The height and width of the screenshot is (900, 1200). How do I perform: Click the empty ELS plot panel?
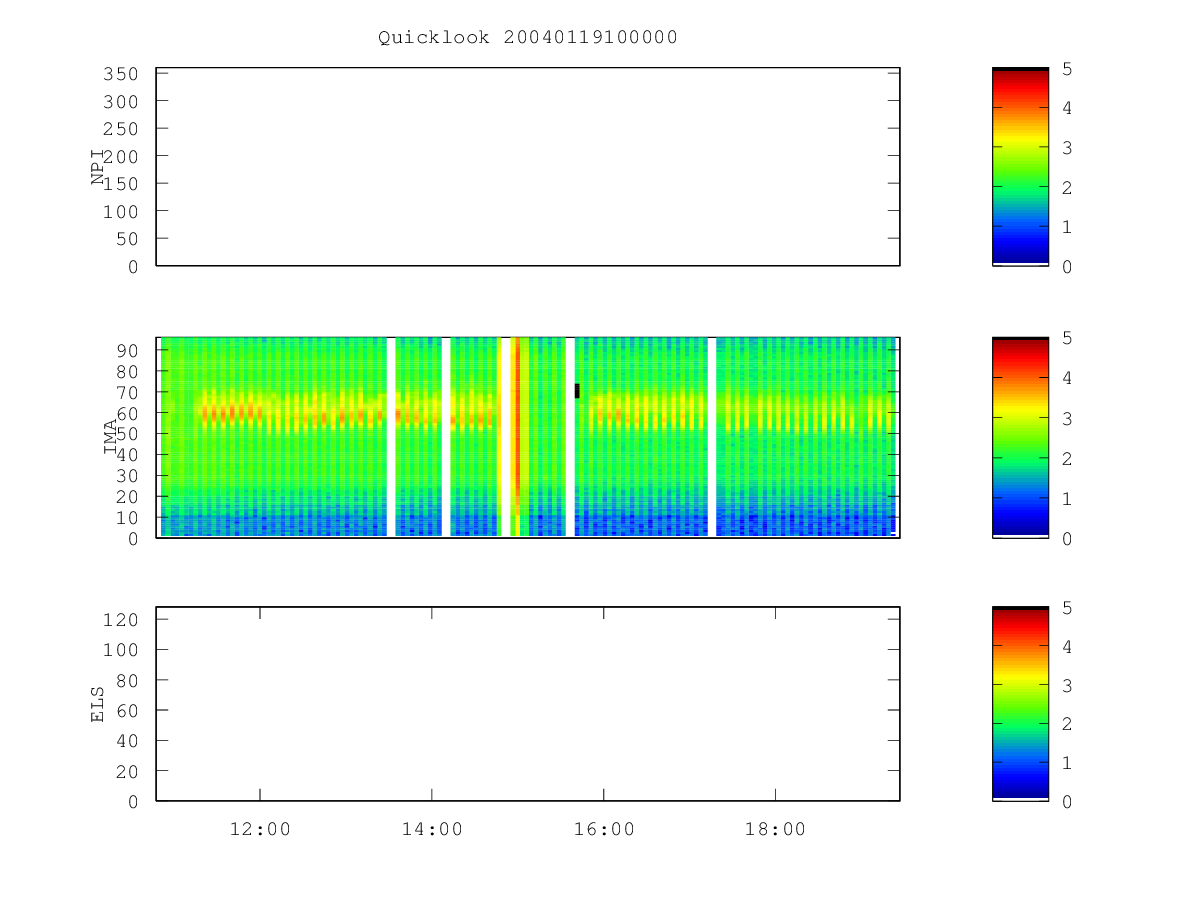(528, 703)
